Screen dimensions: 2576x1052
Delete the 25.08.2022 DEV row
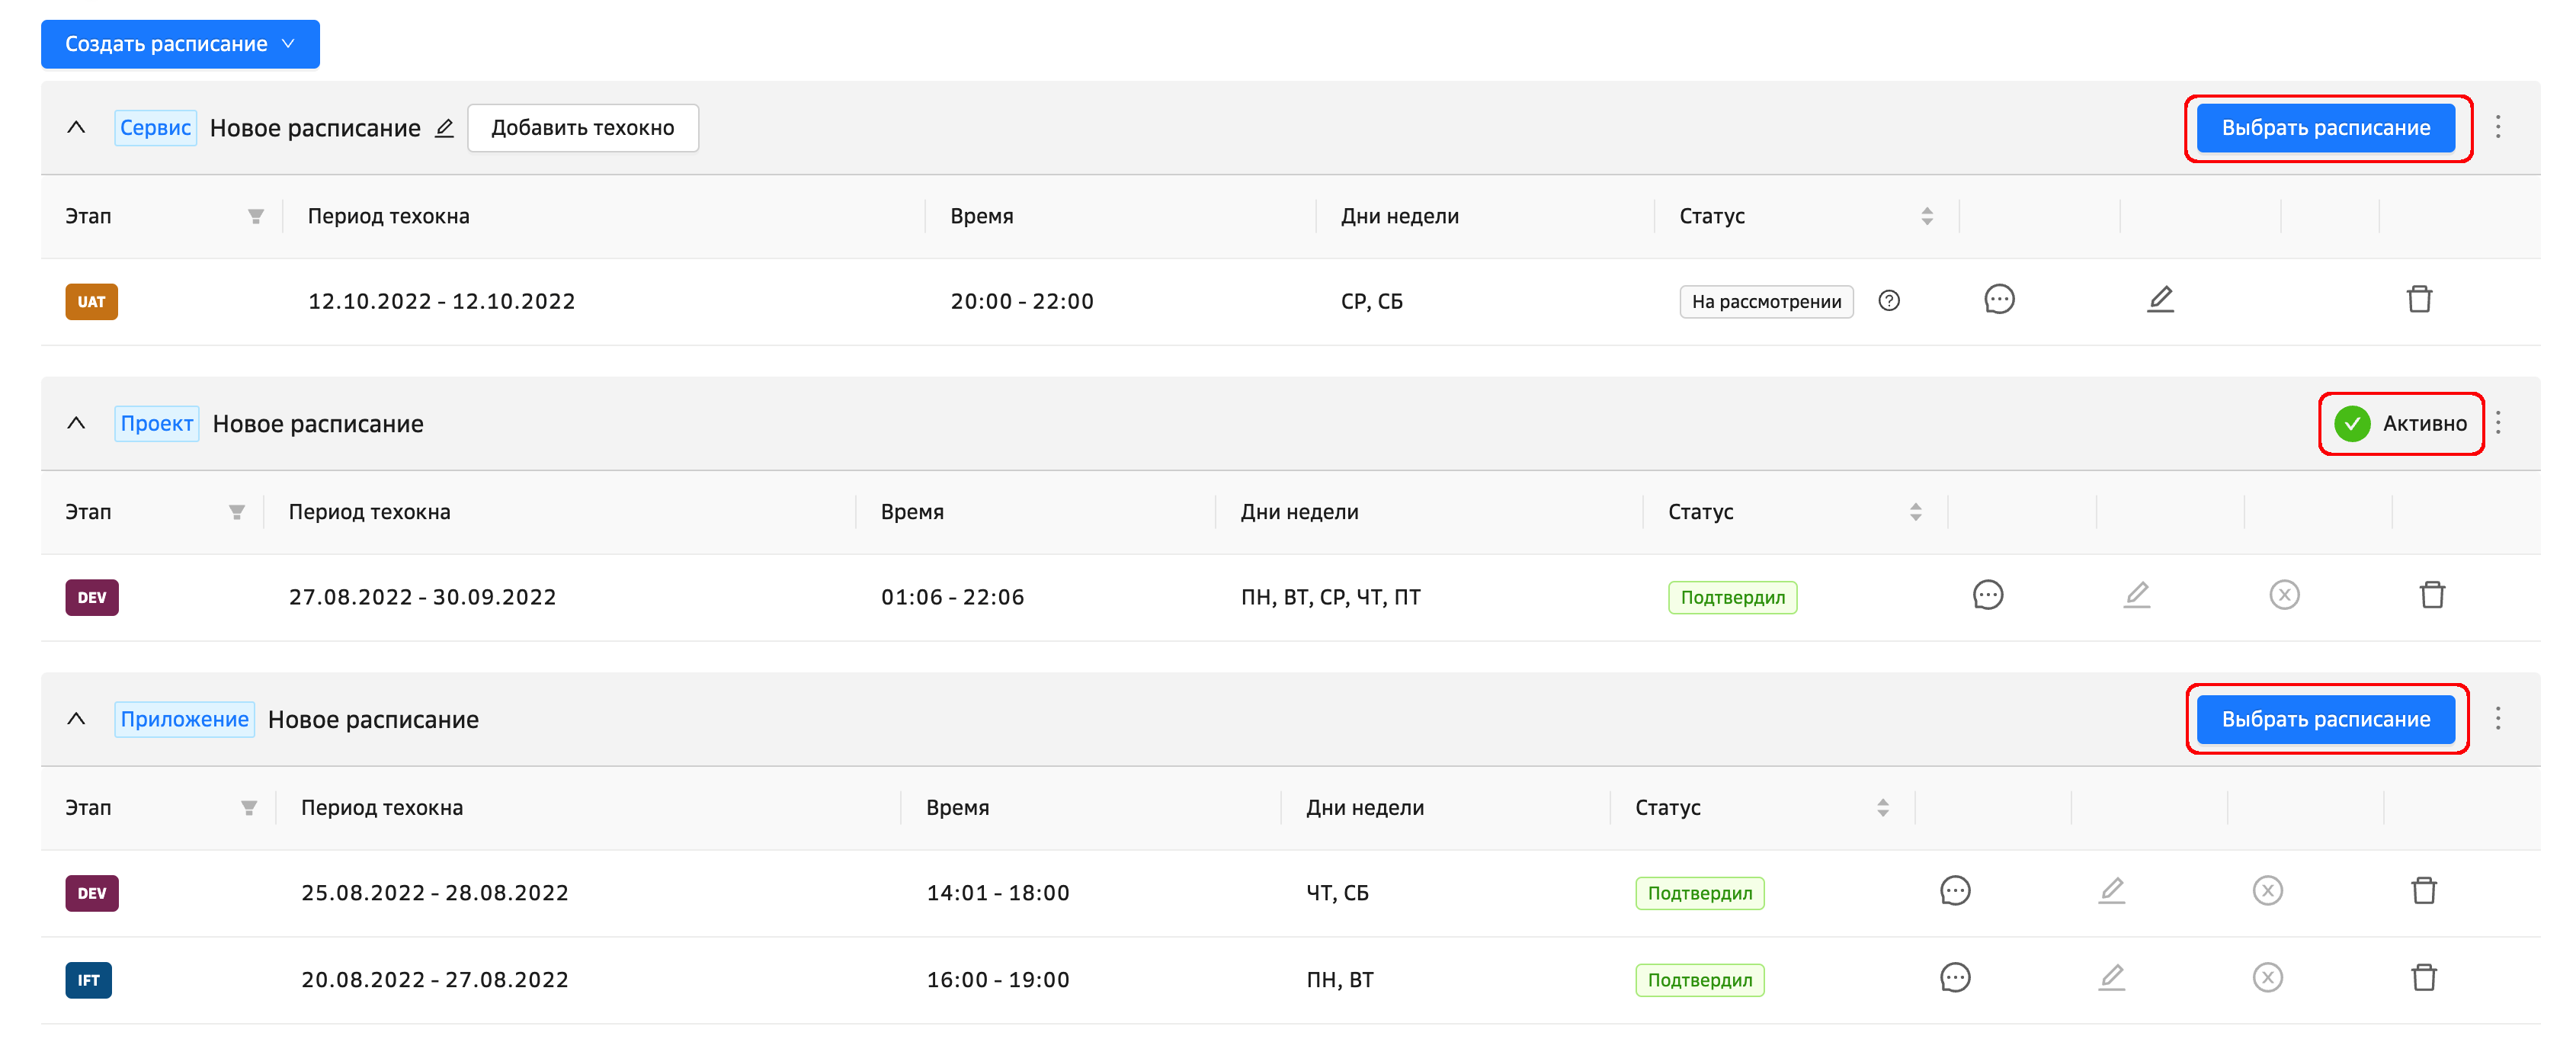tap(2423, 890)
